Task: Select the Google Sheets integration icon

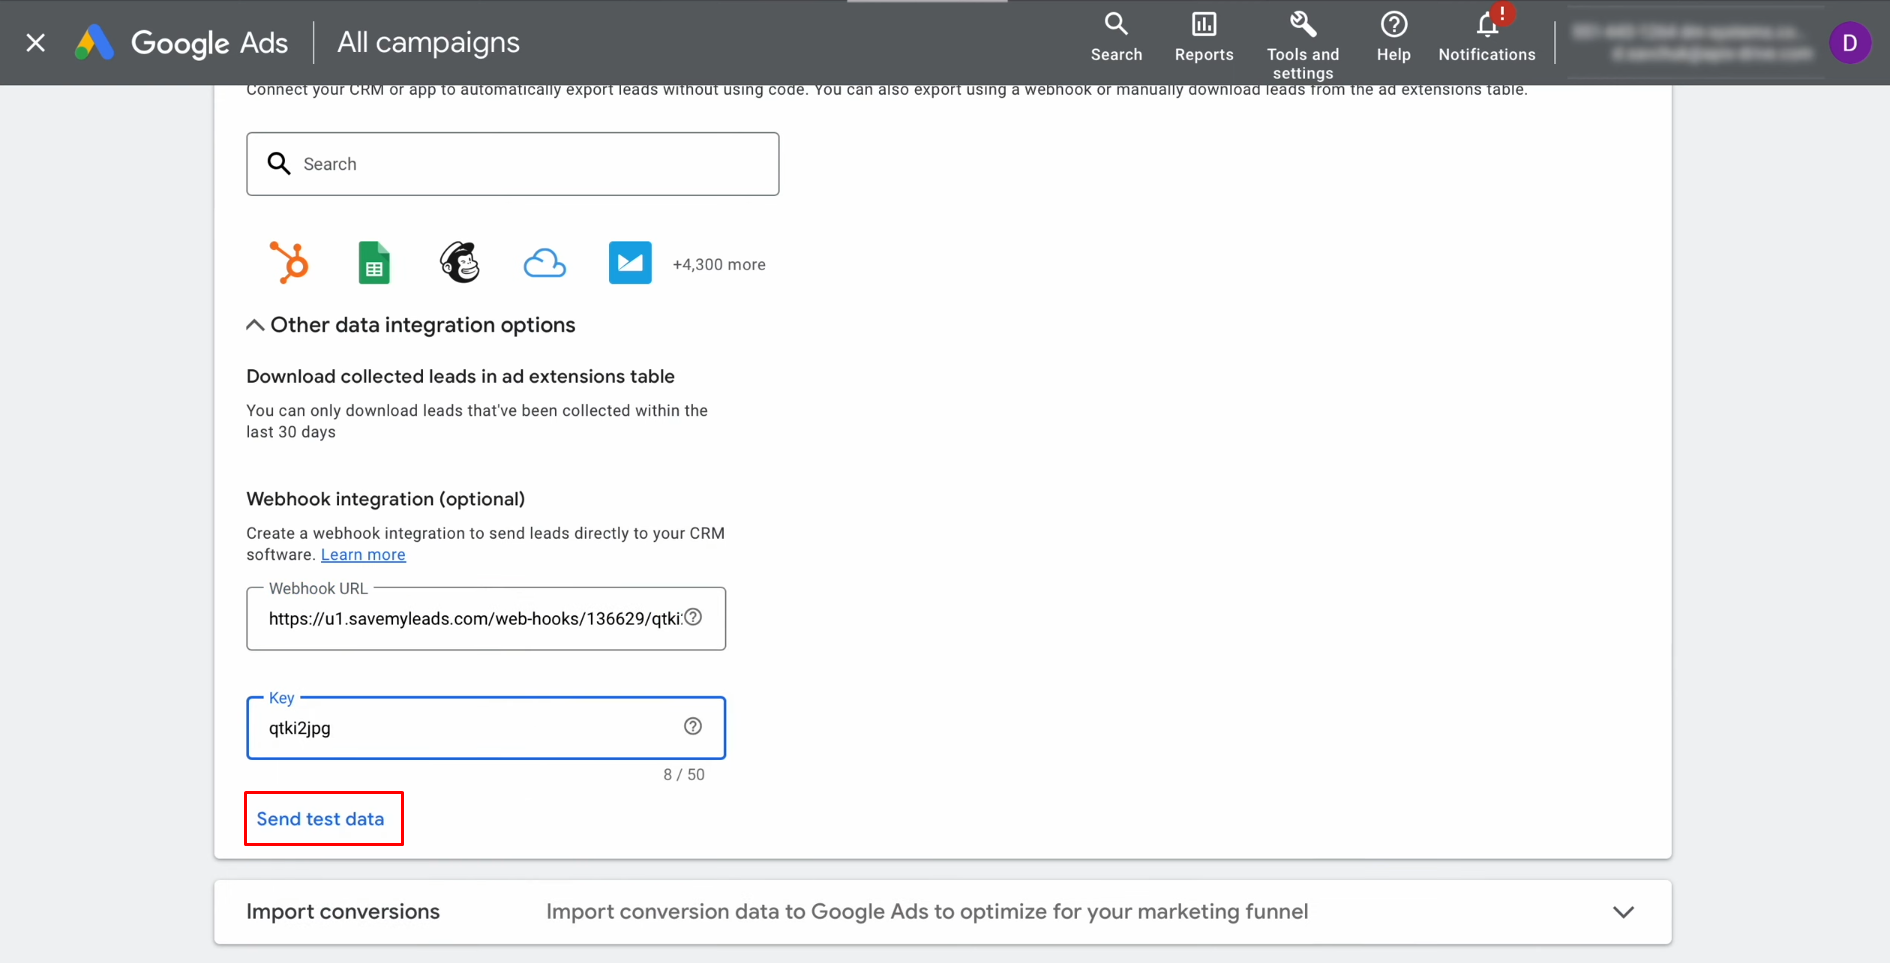Action: tap(374, 263)
